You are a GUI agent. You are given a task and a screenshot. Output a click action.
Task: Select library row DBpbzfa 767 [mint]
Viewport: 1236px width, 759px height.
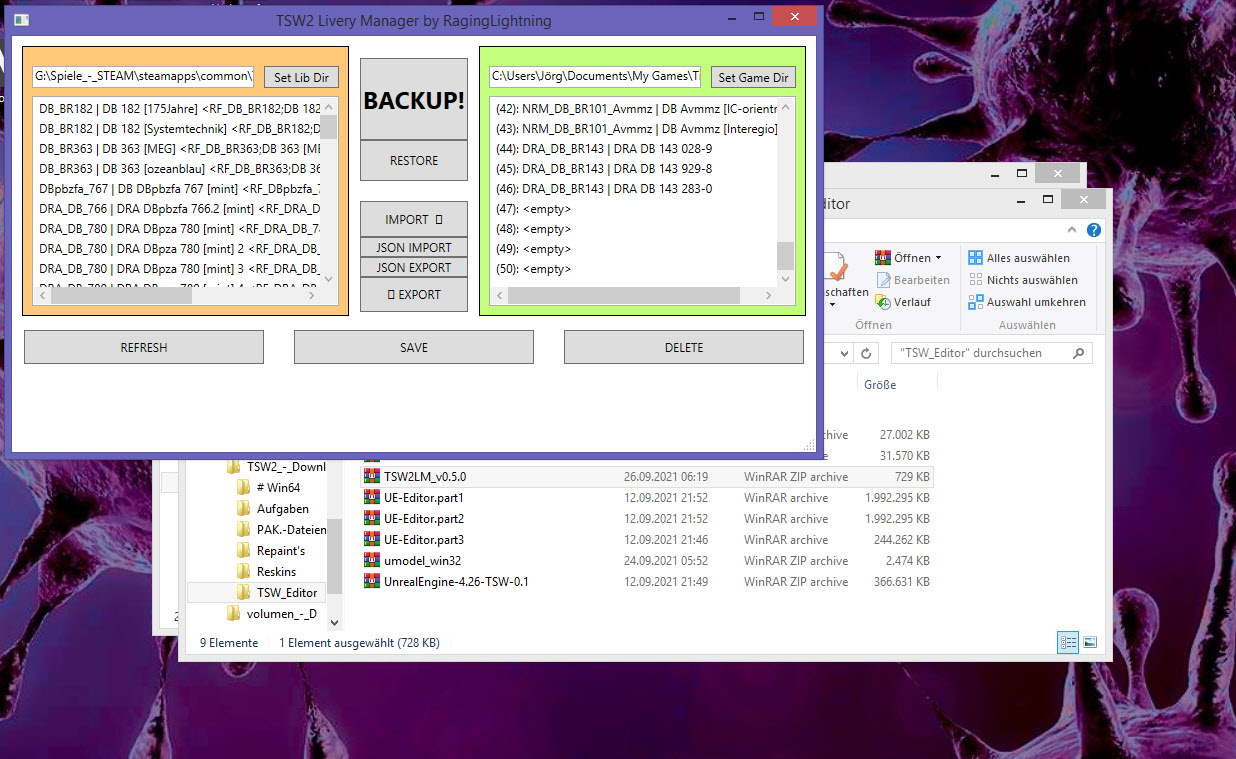[x=178, y=188]
